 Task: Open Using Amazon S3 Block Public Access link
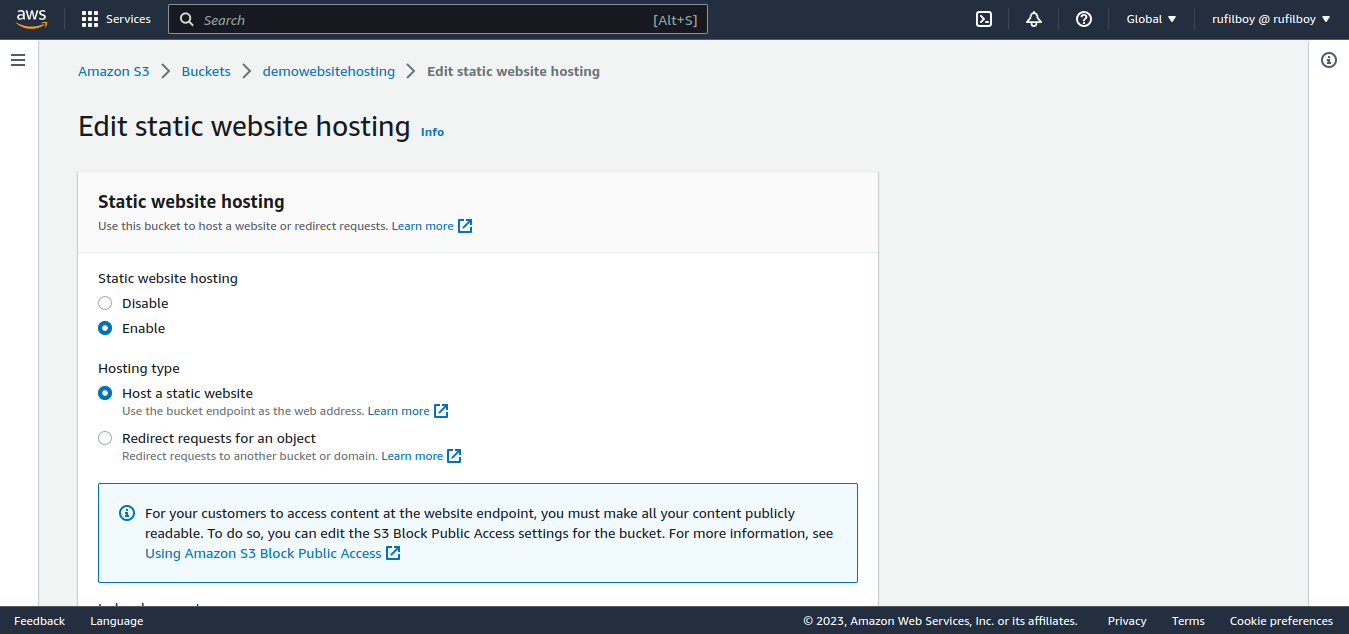pyautogui.click(x=263, y=553)
